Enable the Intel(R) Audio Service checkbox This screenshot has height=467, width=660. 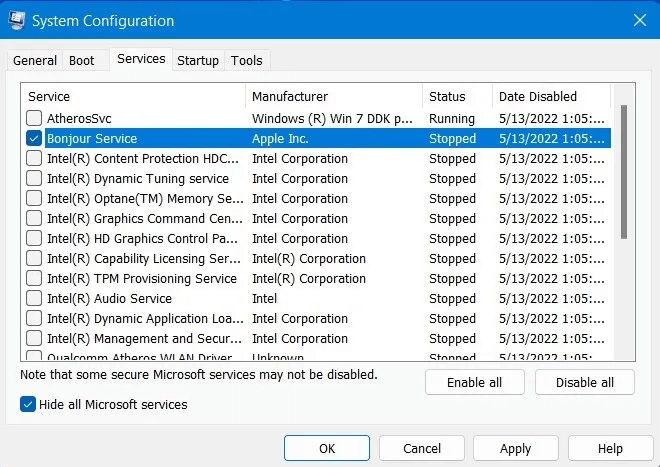click(x=35, y=299)
